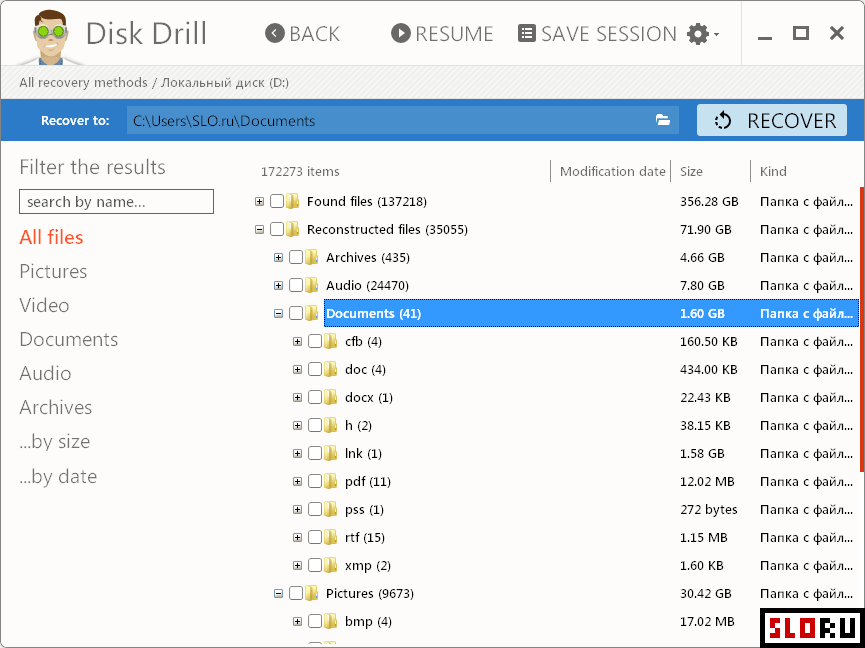Viewport: 865px width, 648px height.
Task: Click the rtf folder icon
Action: pyautogui.click(x=330, y=537)
